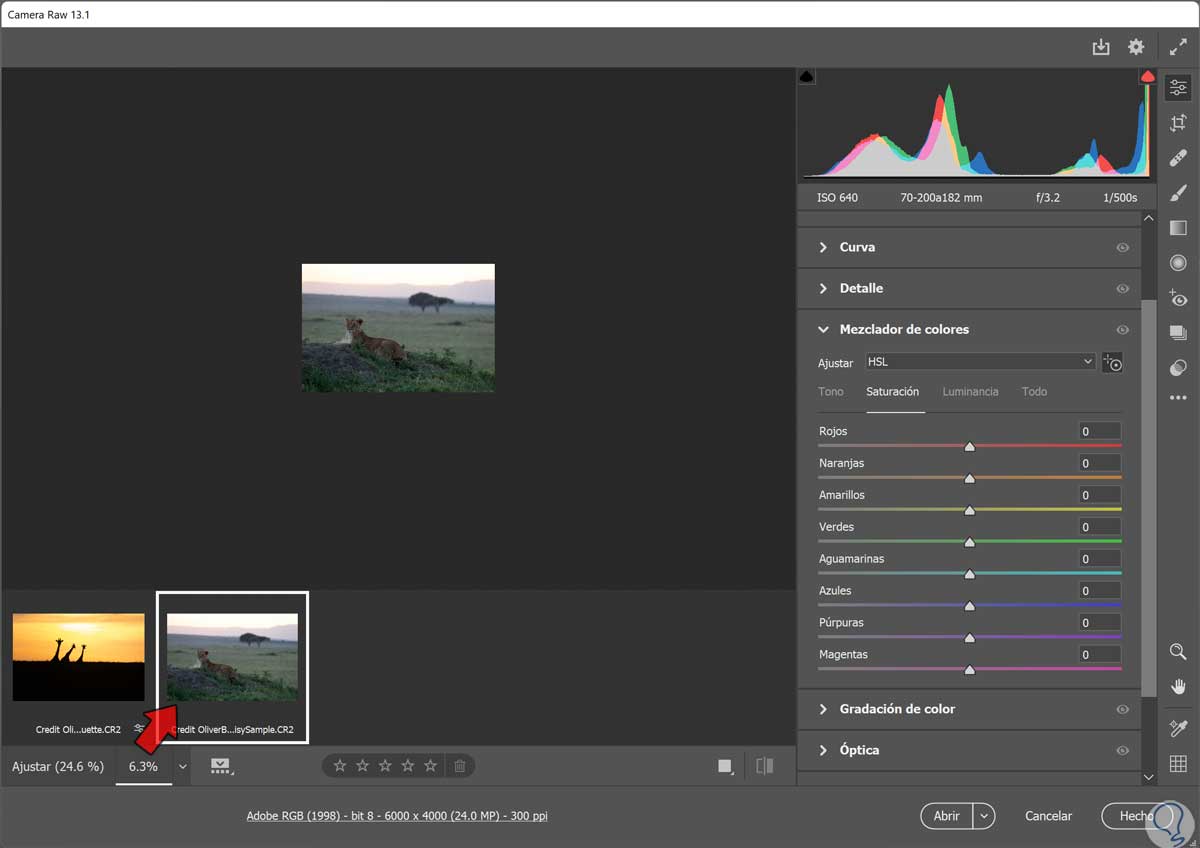Set five star rating
Screen dimensions: 1200x848
430,766
